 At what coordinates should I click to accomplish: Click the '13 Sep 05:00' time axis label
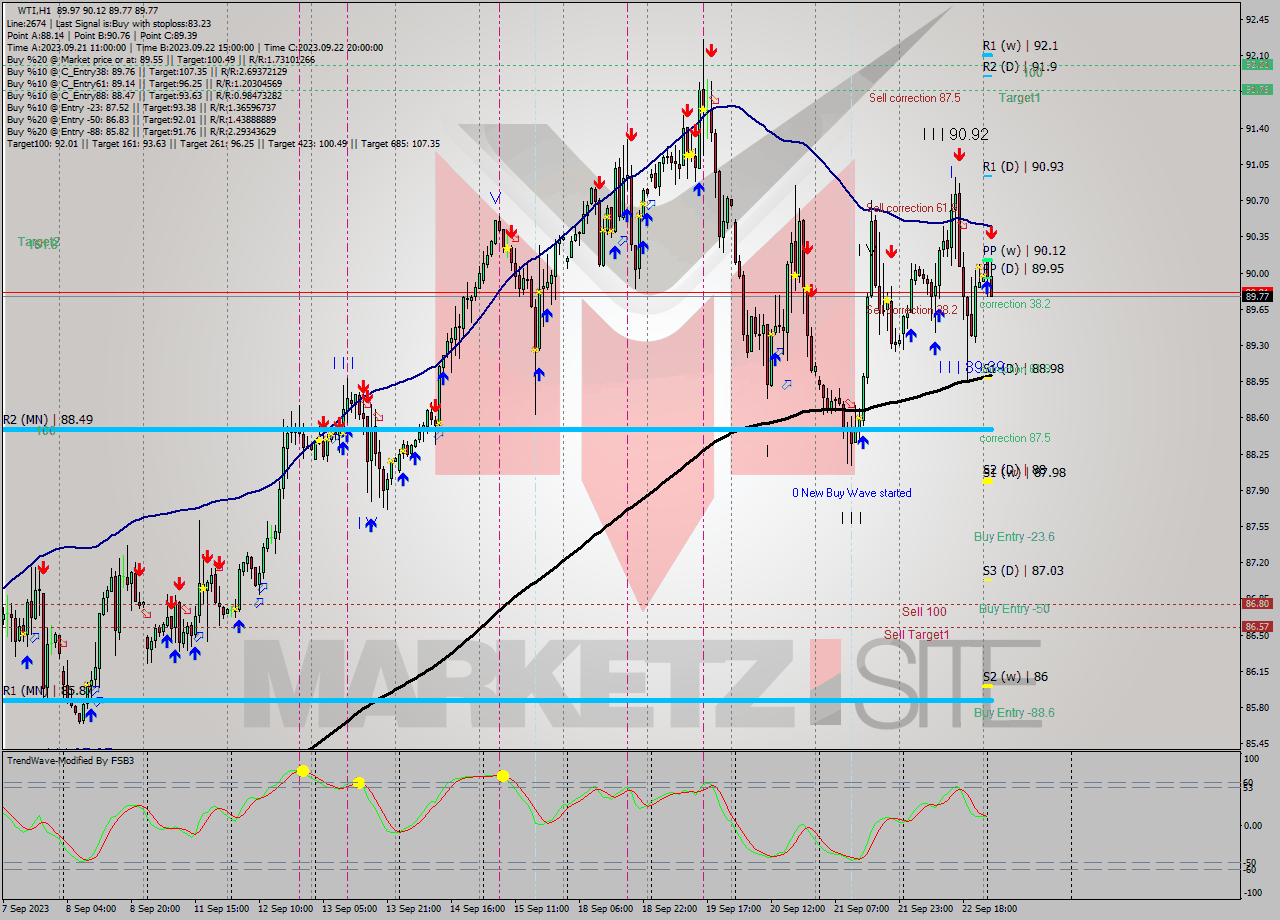click(x=348, y=909)
